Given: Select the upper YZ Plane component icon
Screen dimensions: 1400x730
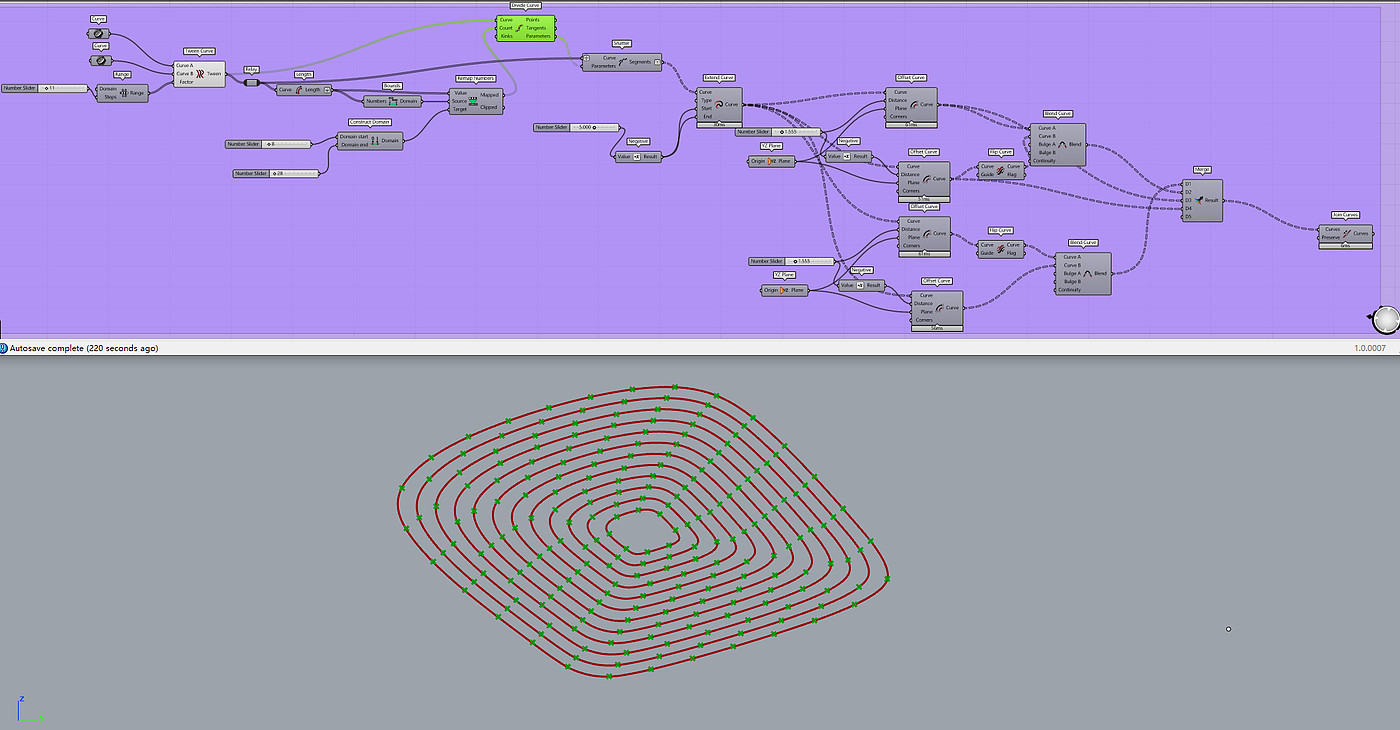Looking at the screenshot, I should point(772,160).
